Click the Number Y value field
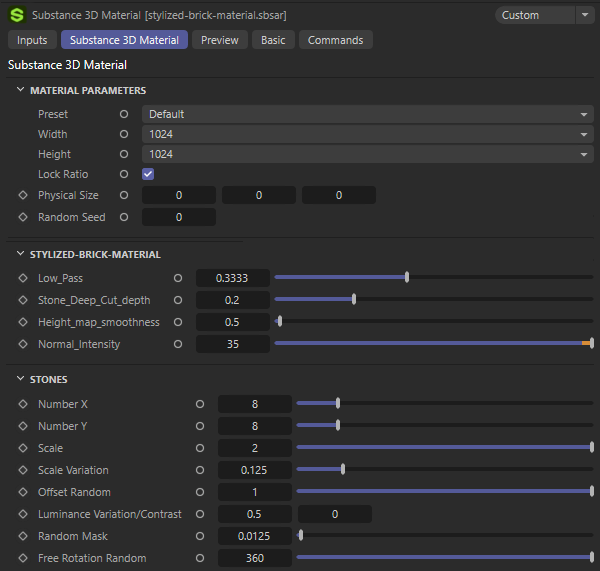This screenshot has height=571, width=600. pos(255,426)
